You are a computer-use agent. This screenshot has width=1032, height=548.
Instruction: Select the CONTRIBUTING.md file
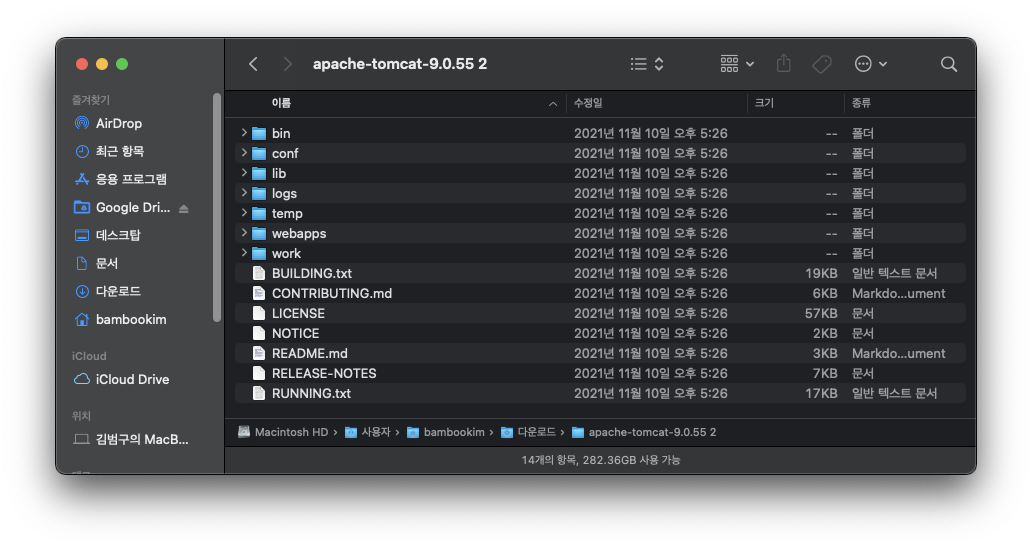(600, 293)
